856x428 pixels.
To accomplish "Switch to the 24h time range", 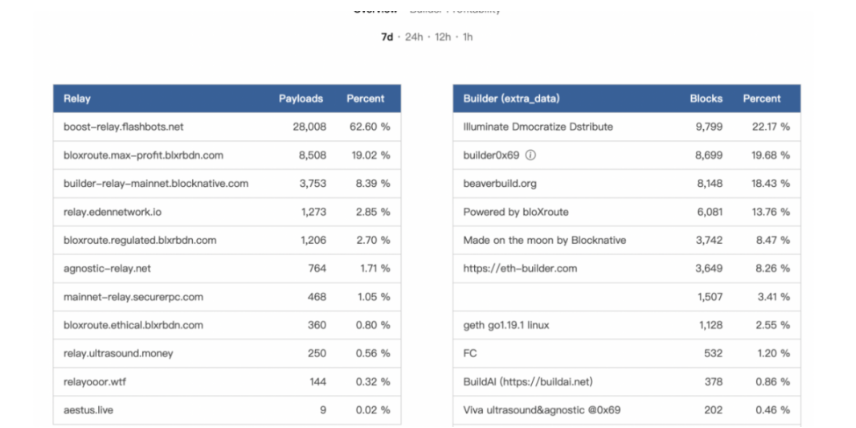I will point(414,37).
